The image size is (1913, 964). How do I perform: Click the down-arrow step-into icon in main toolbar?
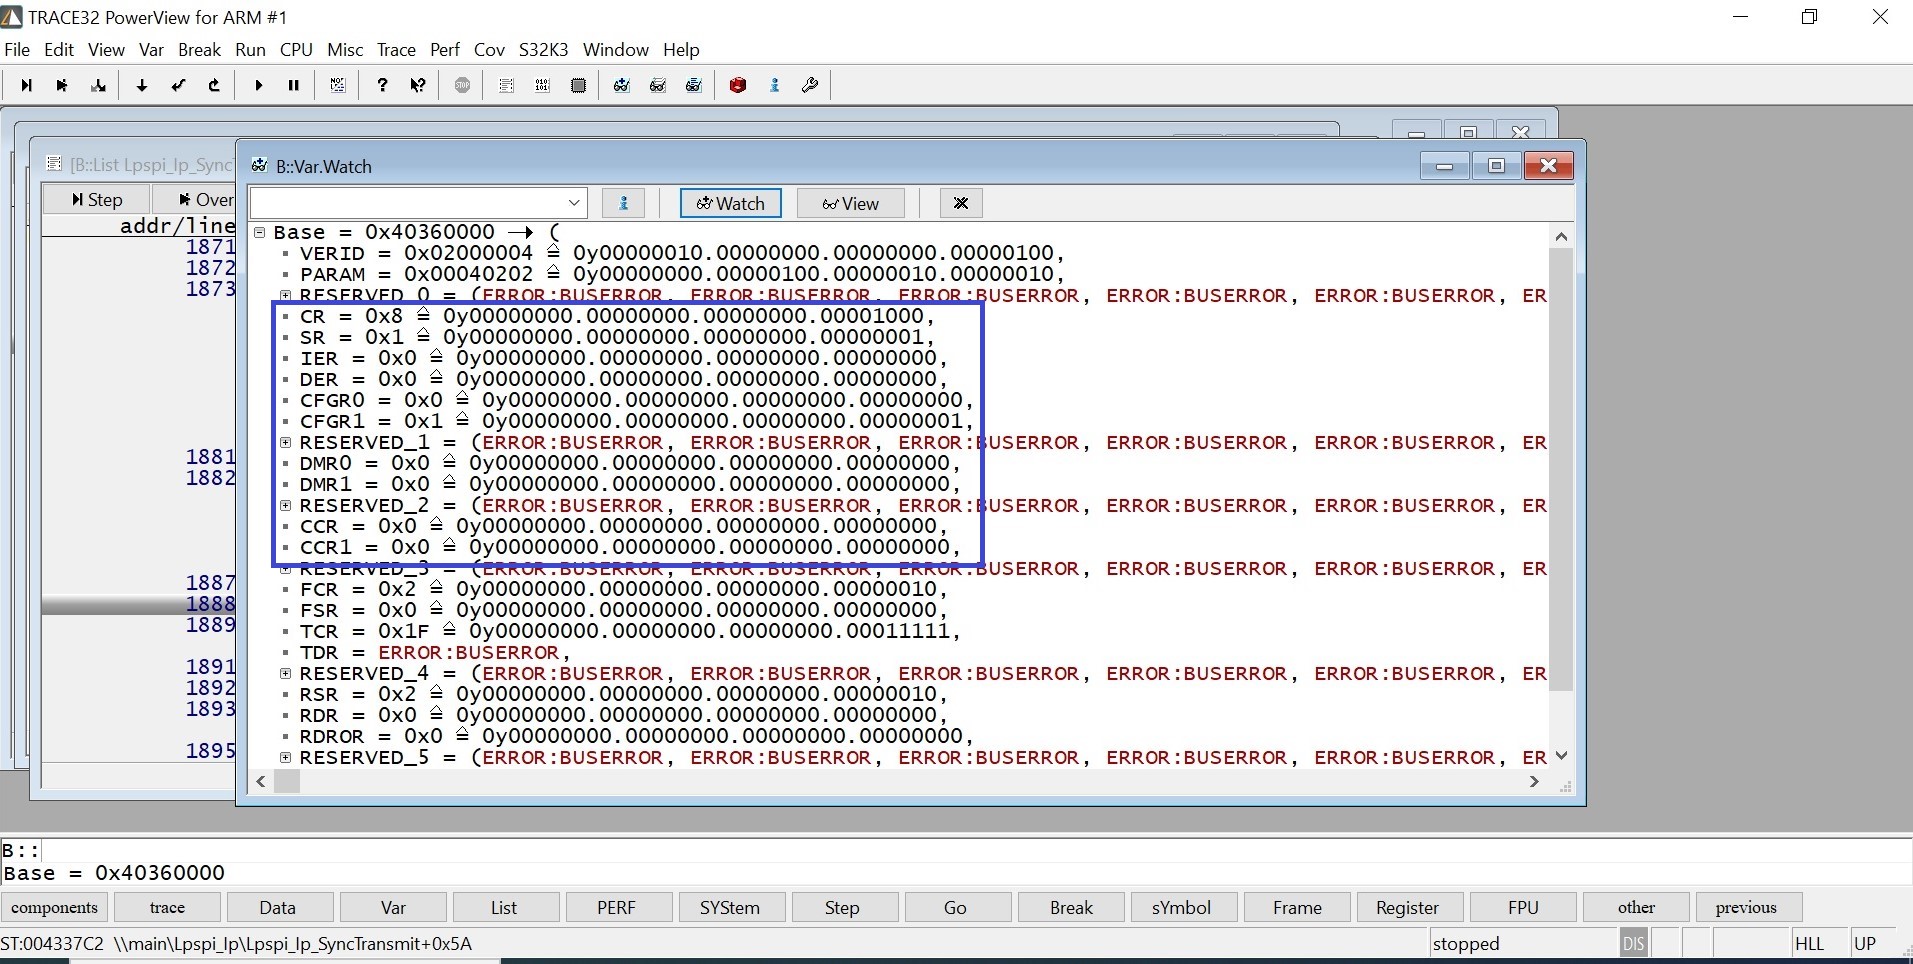click(142, 86)
